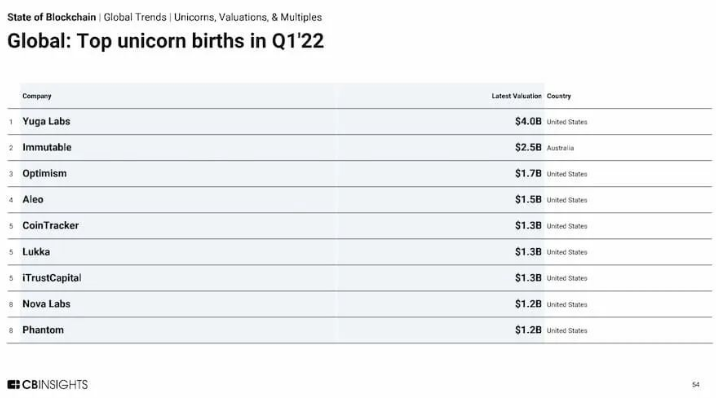The width and height of the screenshot is (716, 398).
Task: Select the Yuga Labs company name
Action: click(46, 121)
